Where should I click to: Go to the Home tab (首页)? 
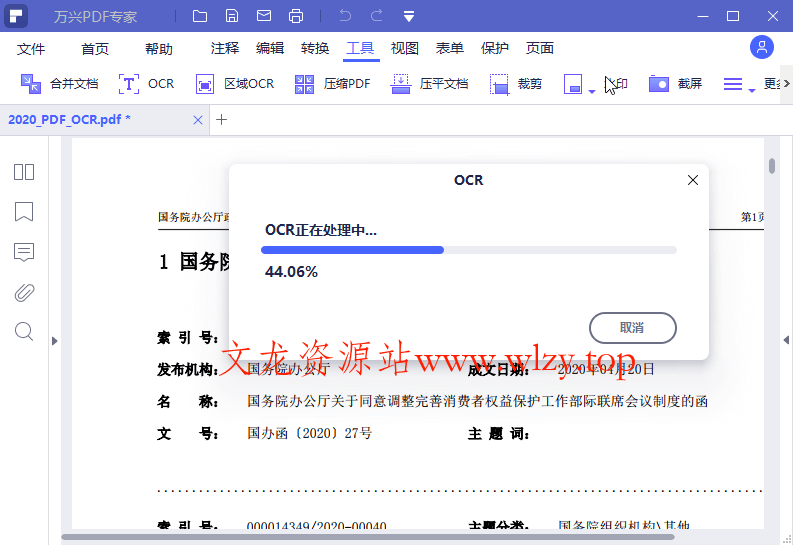[95, 49]
